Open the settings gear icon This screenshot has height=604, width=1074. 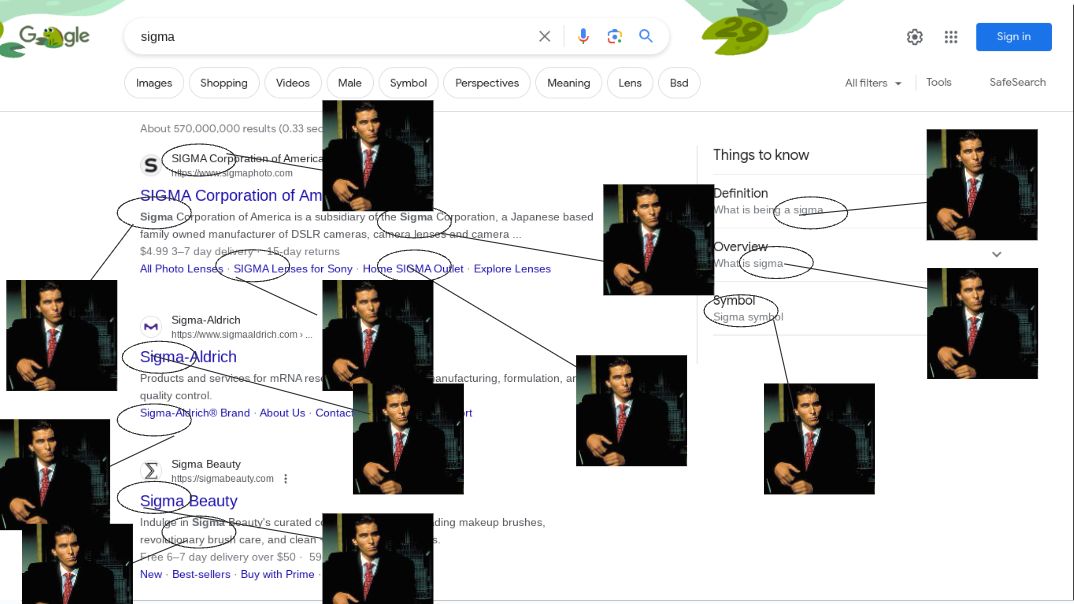pyautogui.click(x=914, y=37)
